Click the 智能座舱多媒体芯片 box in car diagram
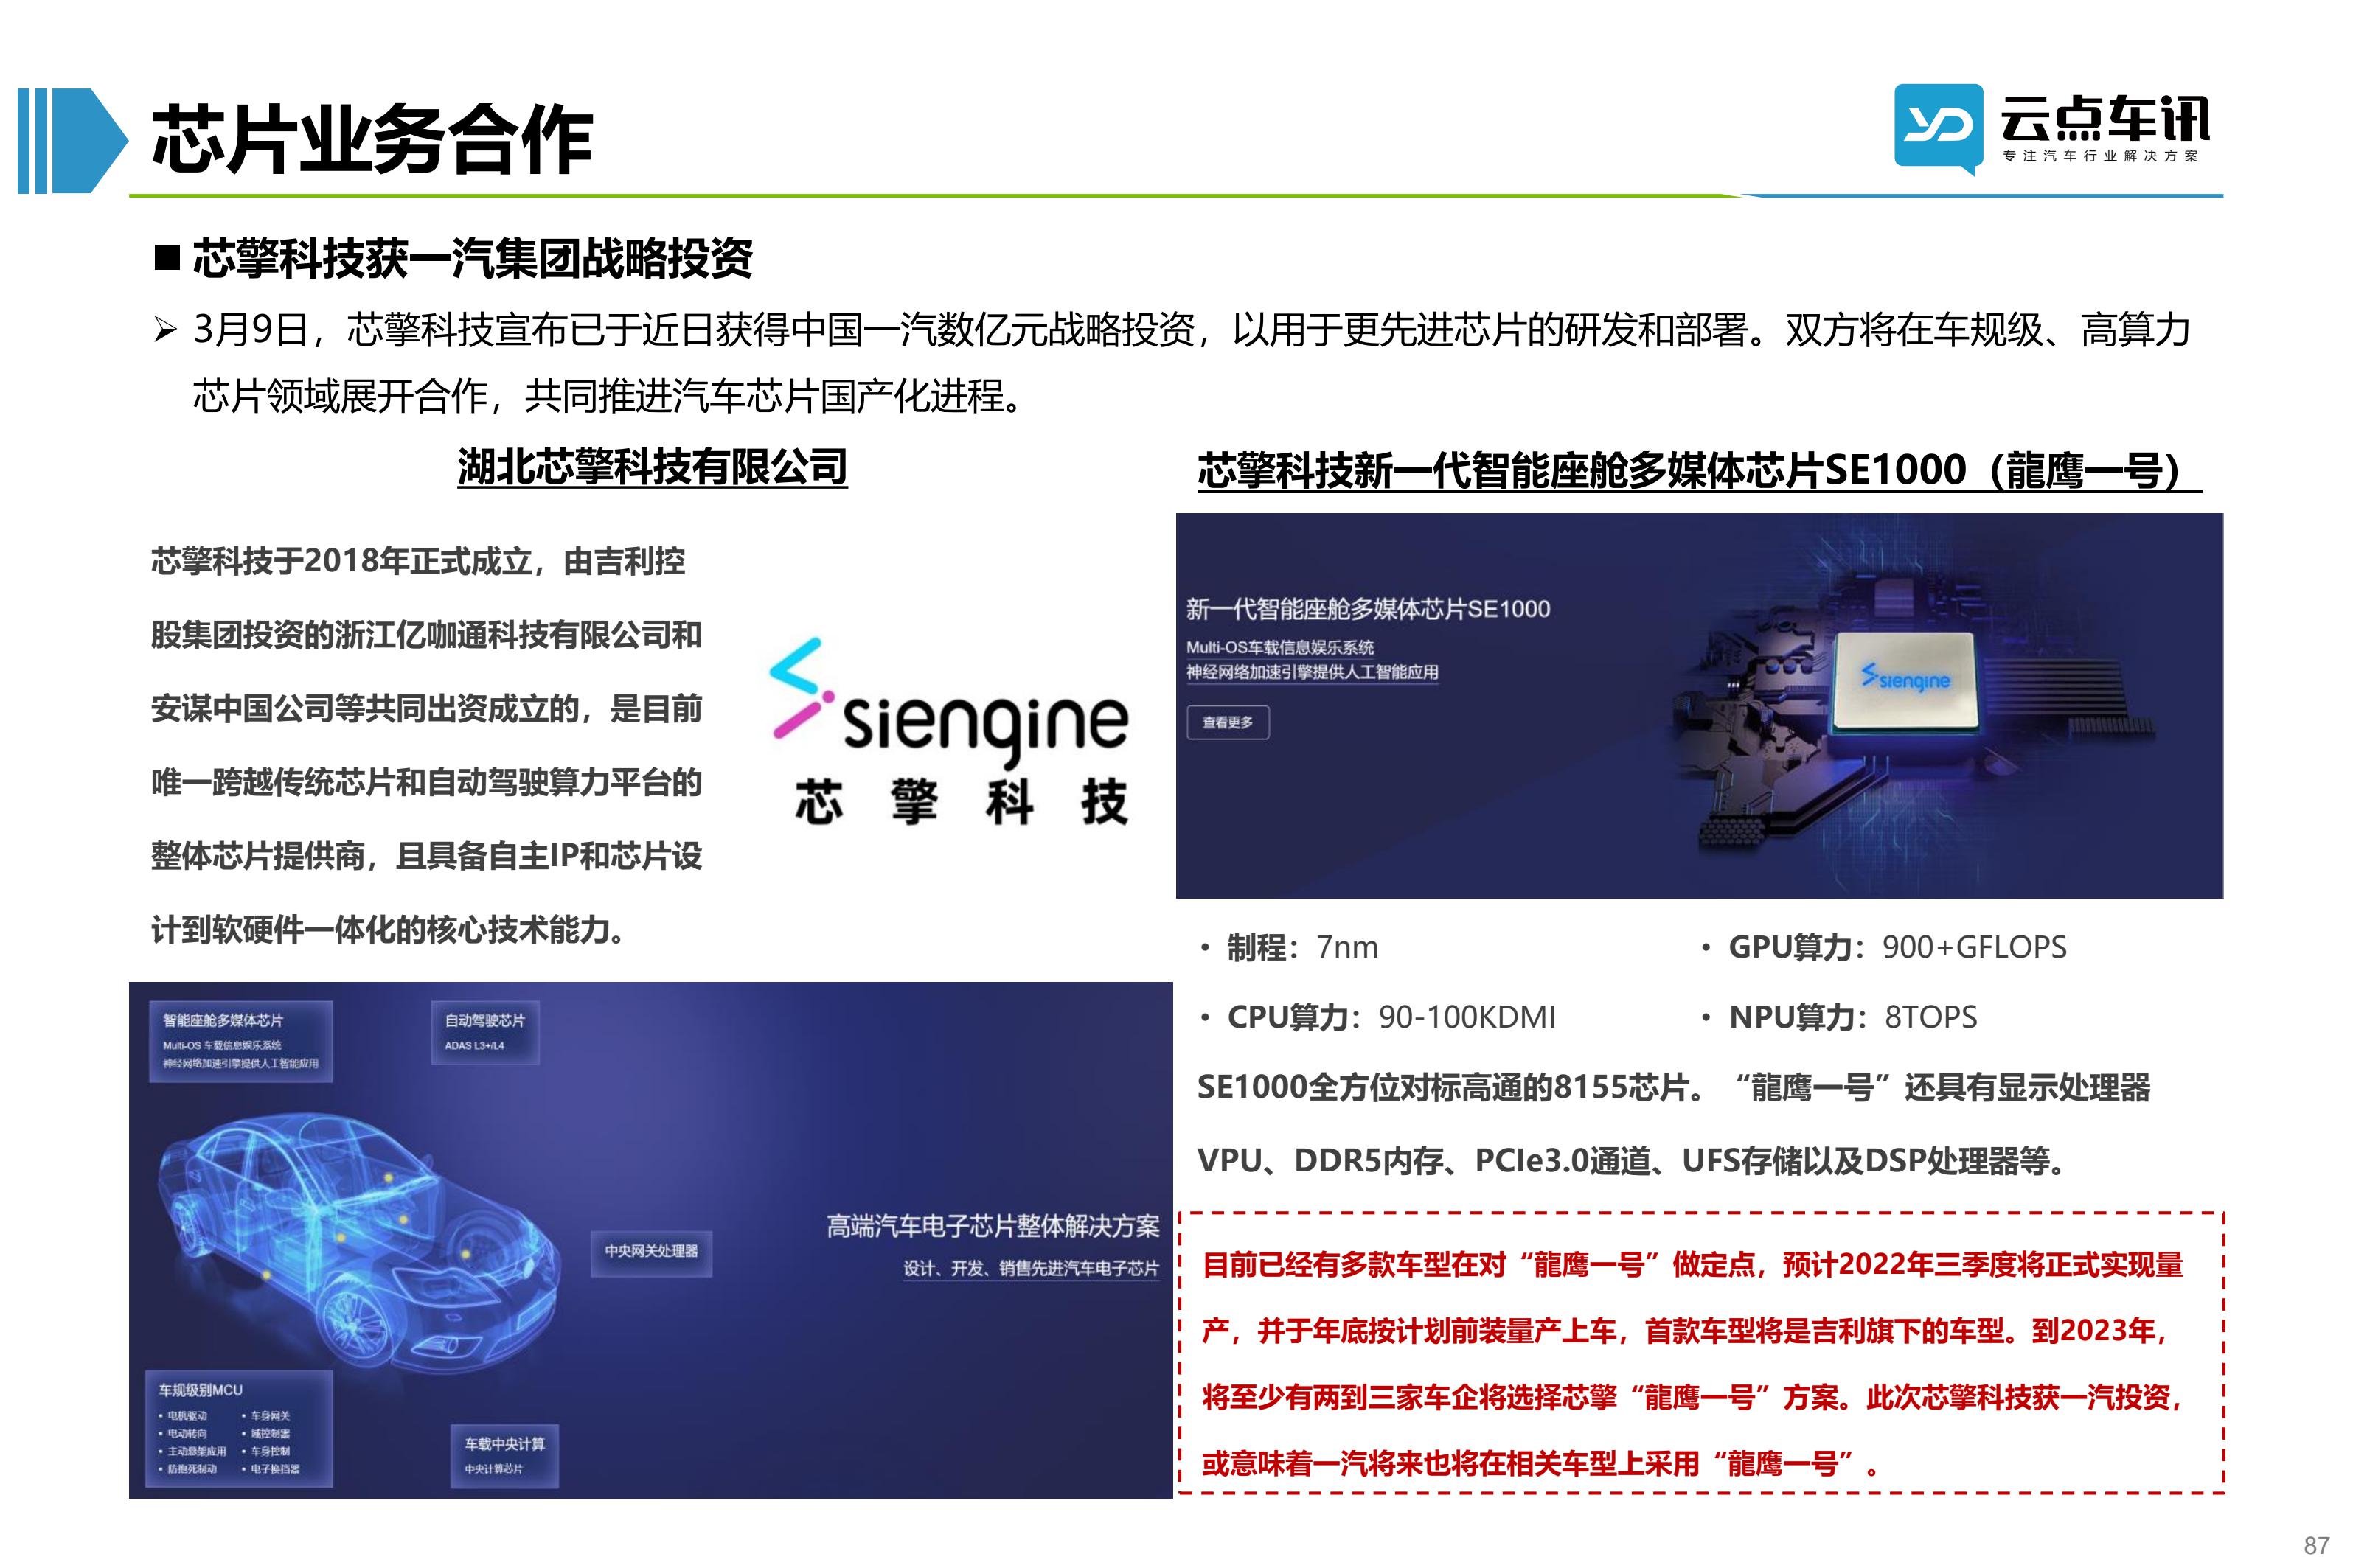2353x1568 pixels. pos(240,1041)
